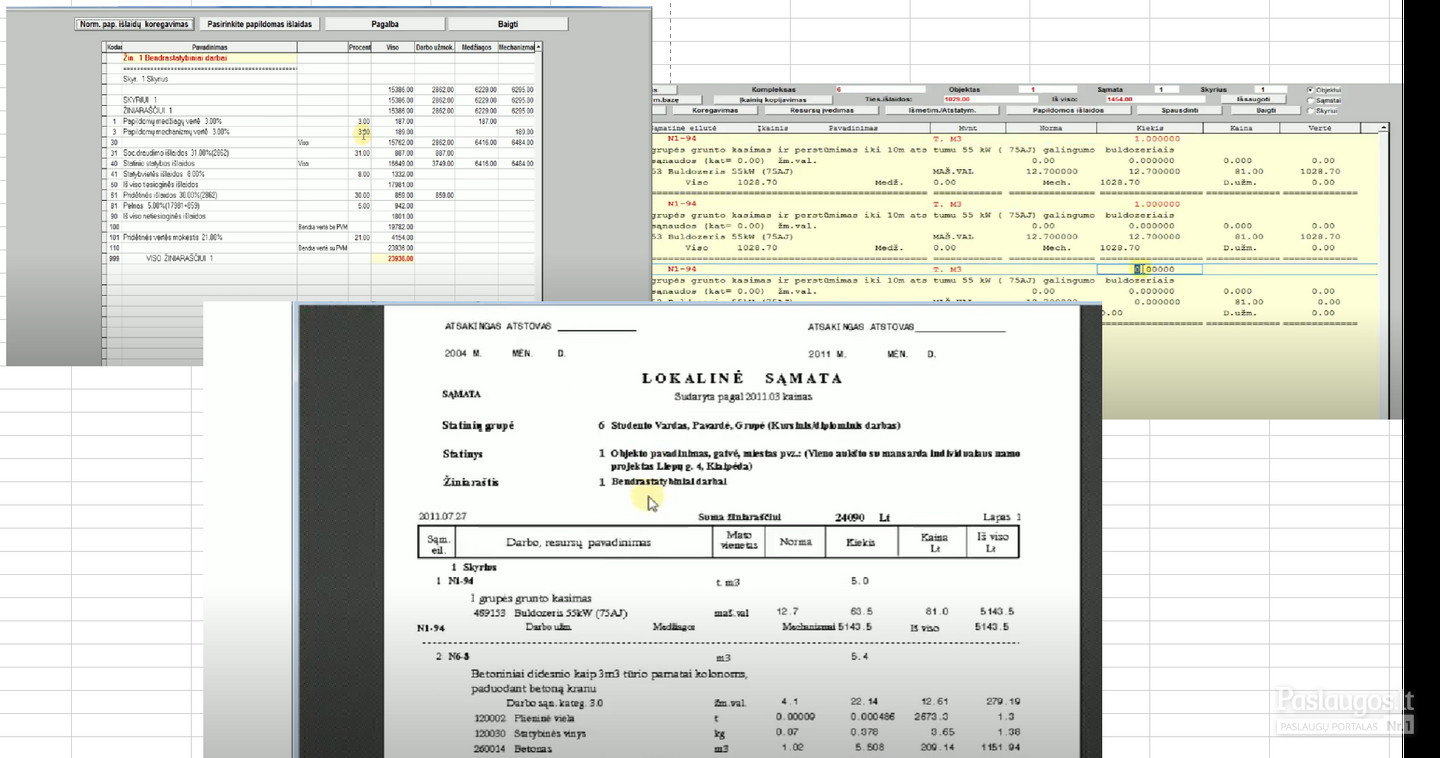This screenshot has width=1440, height=758.
Task: Click the date 2011.07.27 in the document
Action: [443, 517]
